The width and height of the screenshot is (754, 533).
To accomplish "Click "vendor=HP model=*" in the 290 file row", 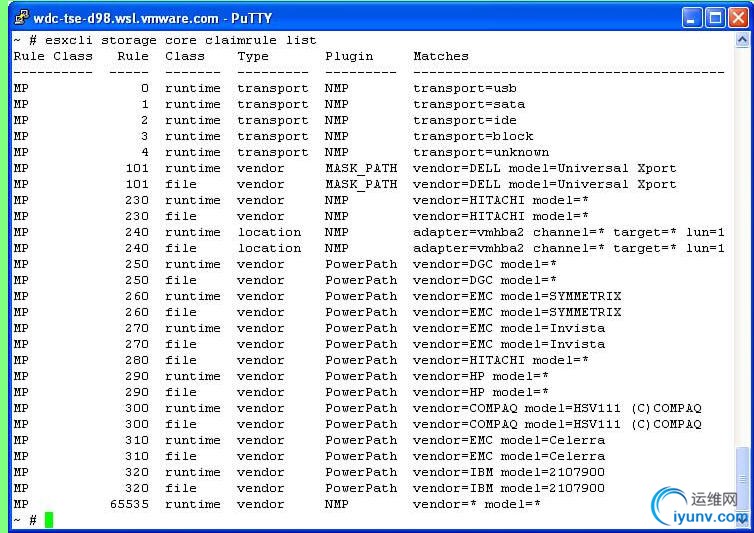I will point(481,392).
